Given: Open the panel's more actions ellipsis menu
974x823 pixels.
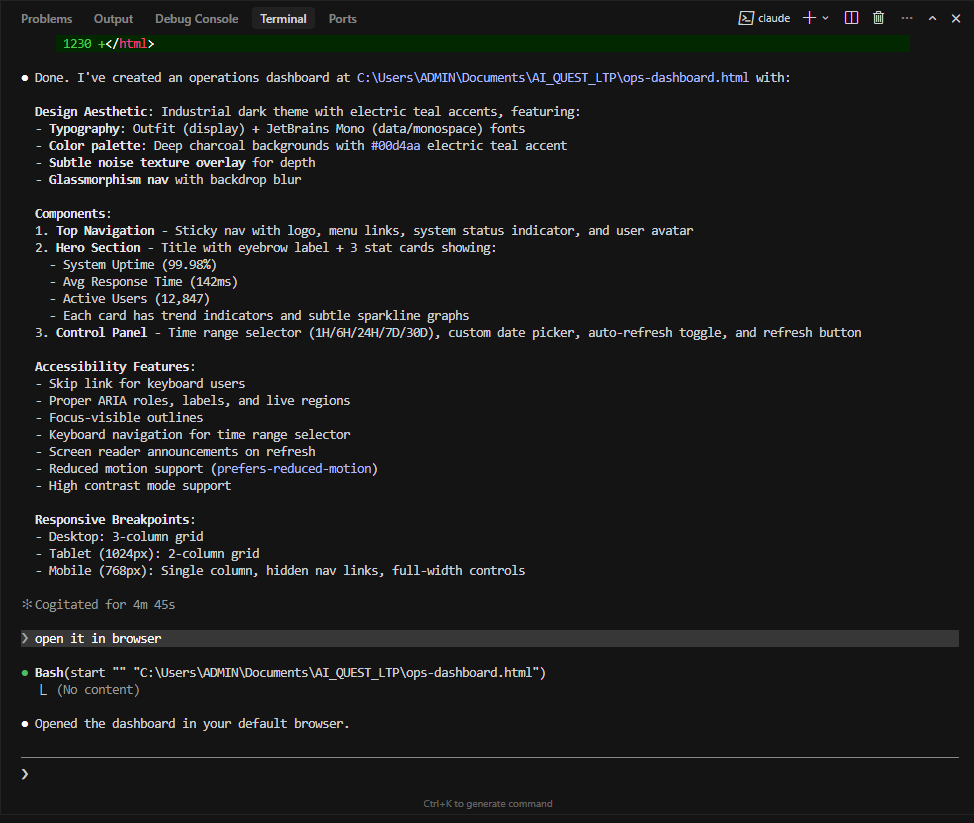Looking at the screenshot, I should click(906, 18).
